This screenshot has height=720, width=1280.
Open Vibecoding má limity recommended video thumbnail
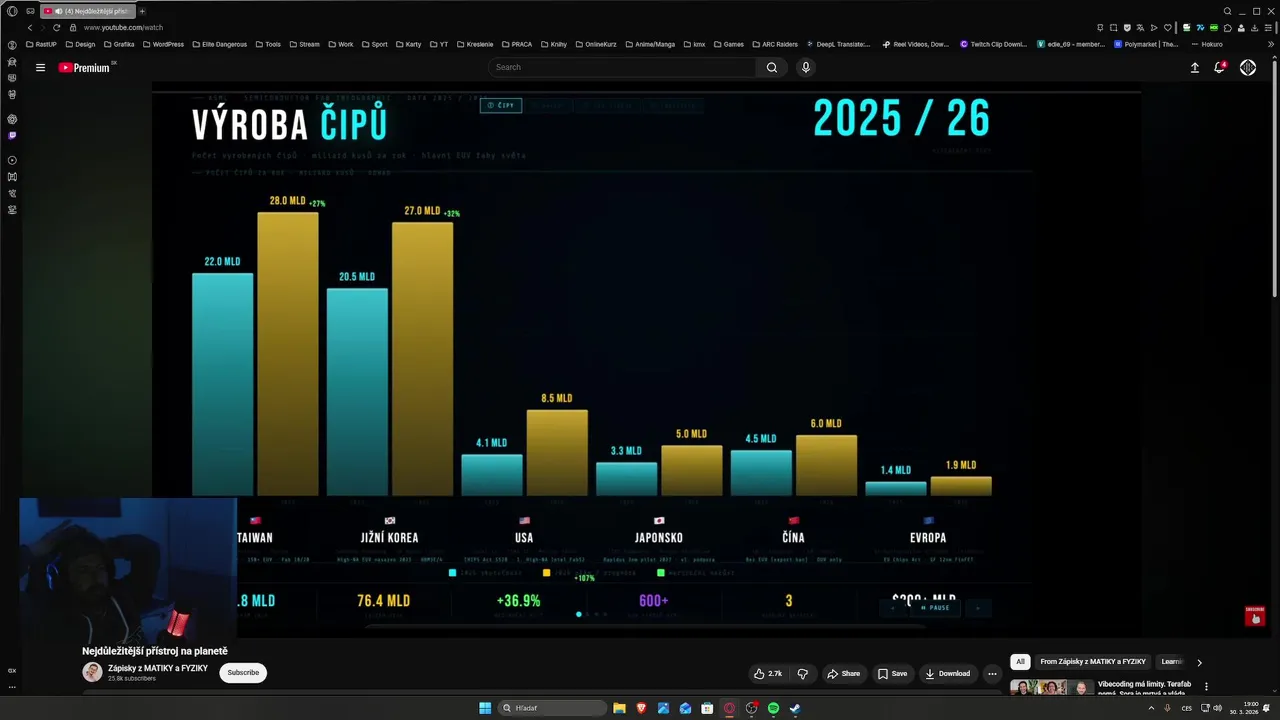[1051, 687]
